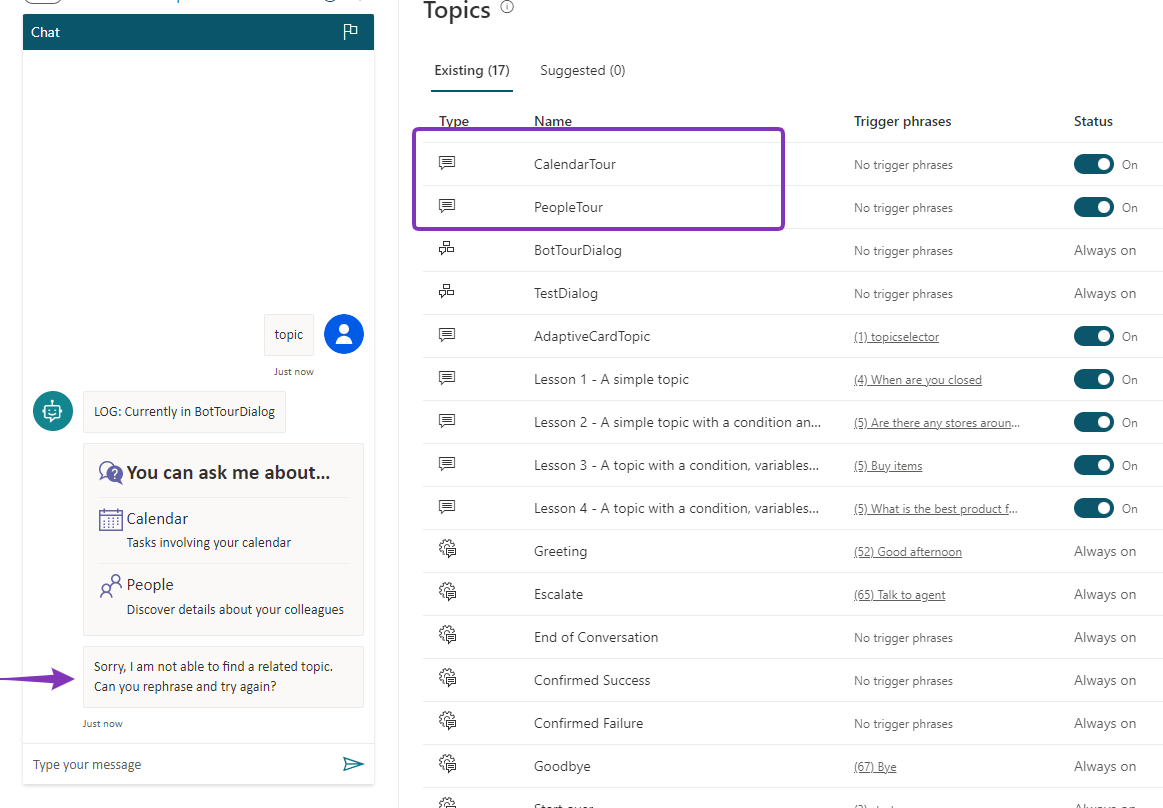Click the topic icon for Lesson 1 row
This screenshot has width=1163, height=808.
(x=447, y=378)
